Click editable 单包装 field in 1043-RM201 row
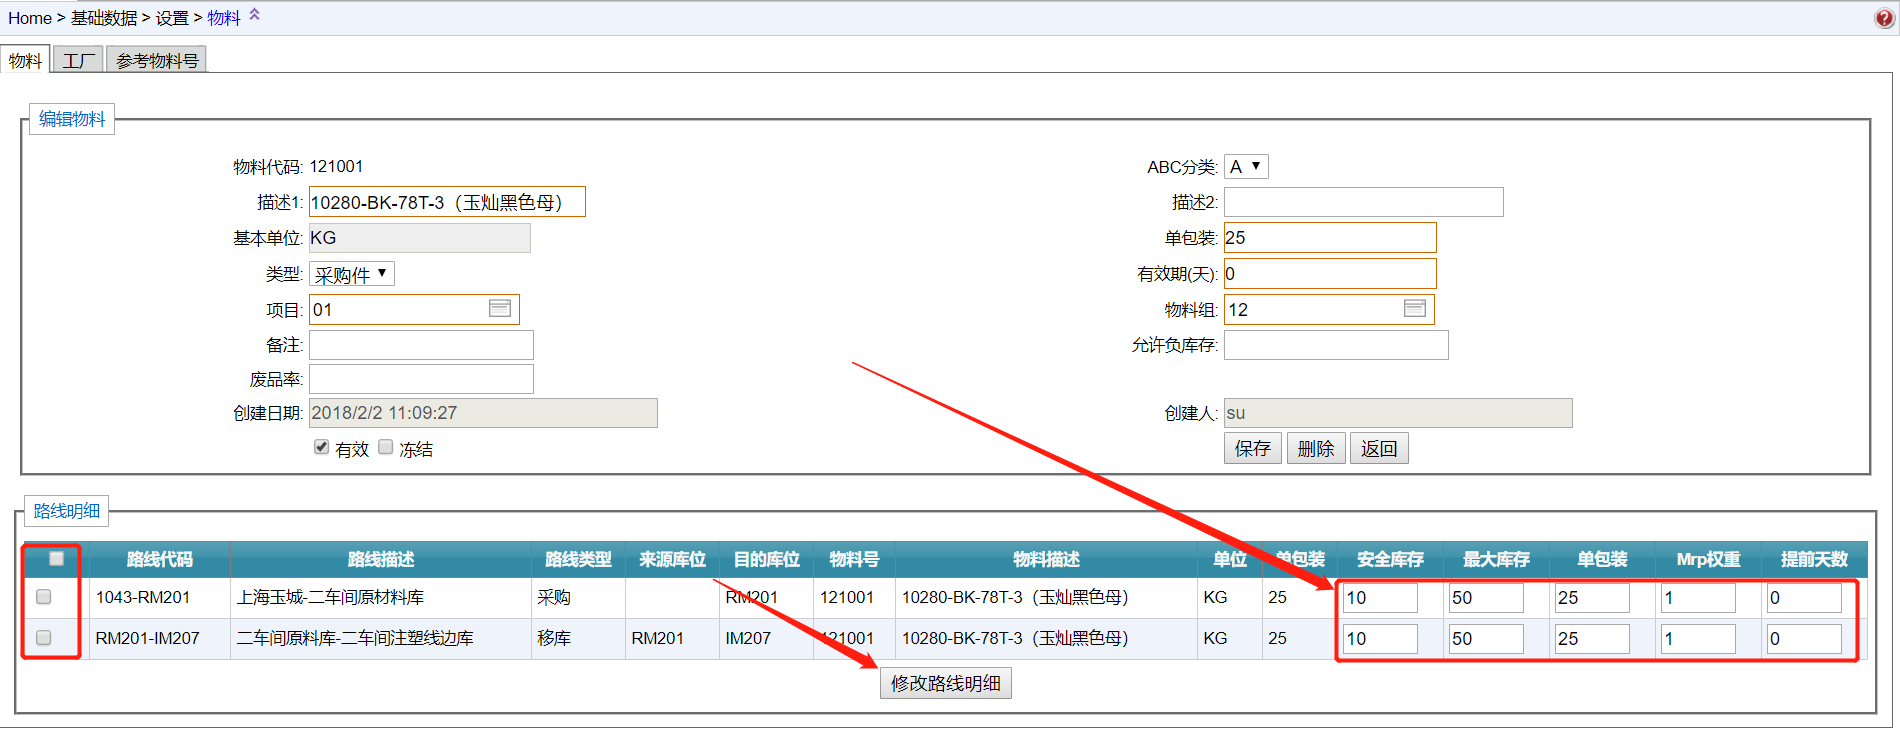The height and width of the screenshot is (733, 1900). 1592,598
